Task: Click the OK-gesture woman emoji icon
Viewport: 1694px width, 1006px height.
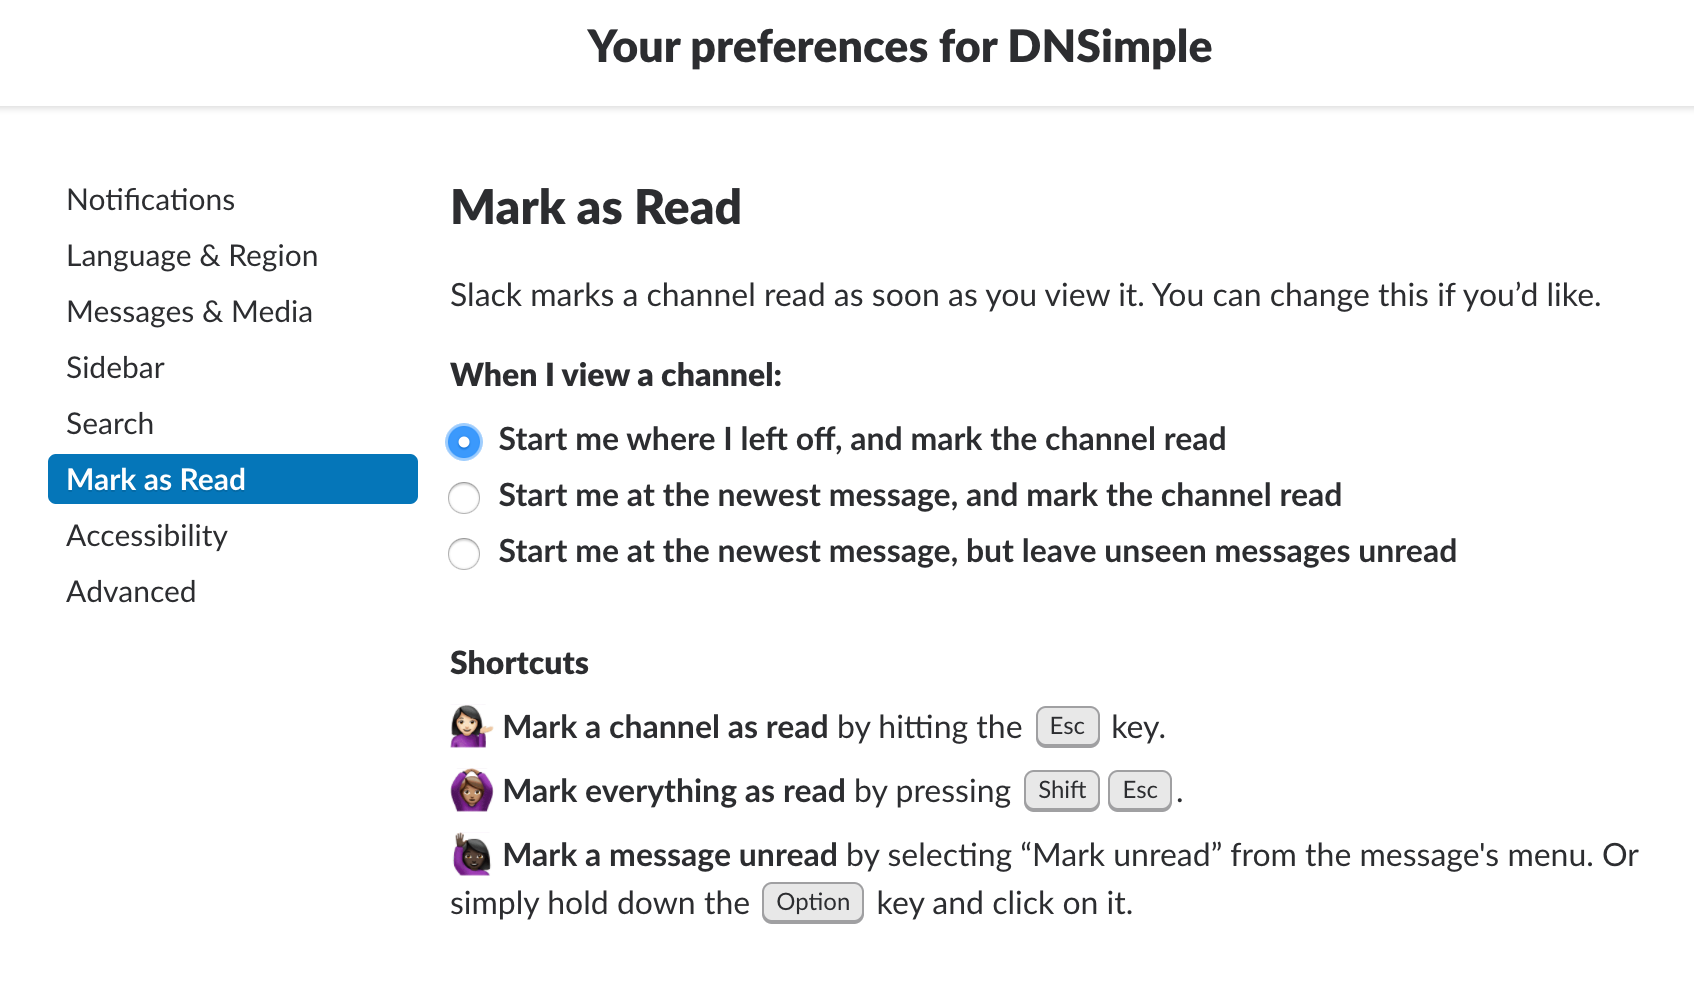Action: point(471,791)
